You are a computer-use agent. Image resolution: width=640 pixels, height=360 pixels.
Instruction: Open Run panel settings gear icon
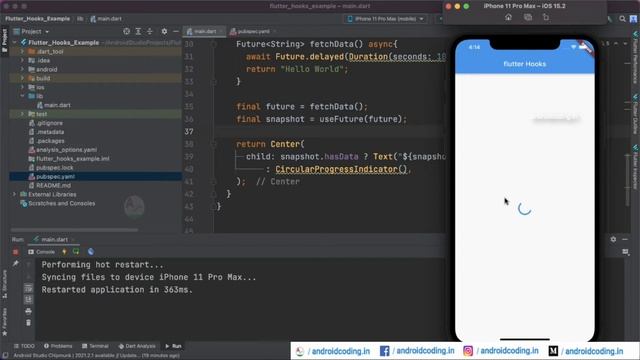click(613, 239)
